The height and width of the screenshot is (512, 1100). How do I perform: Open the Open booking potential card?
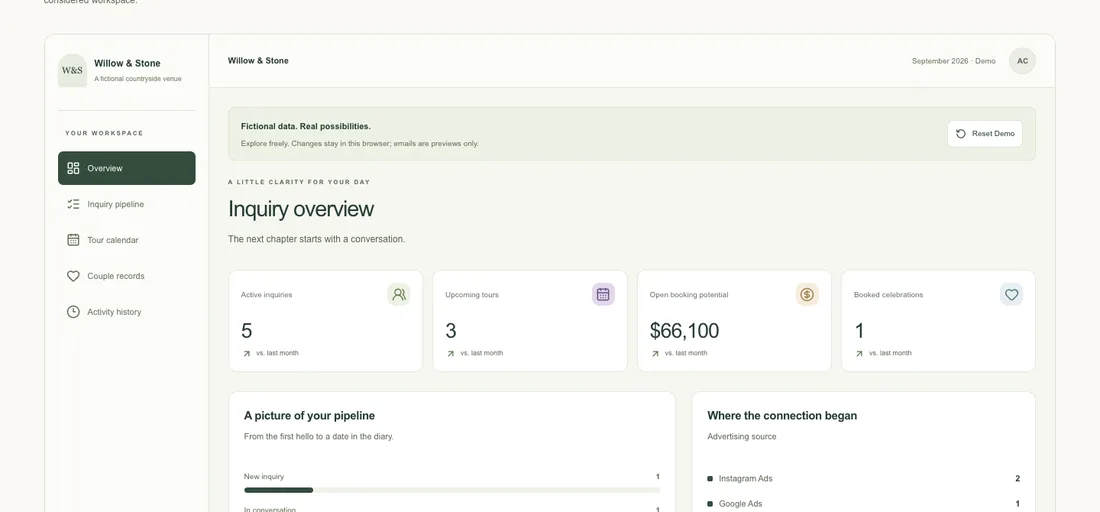click(x=735, y=321)
